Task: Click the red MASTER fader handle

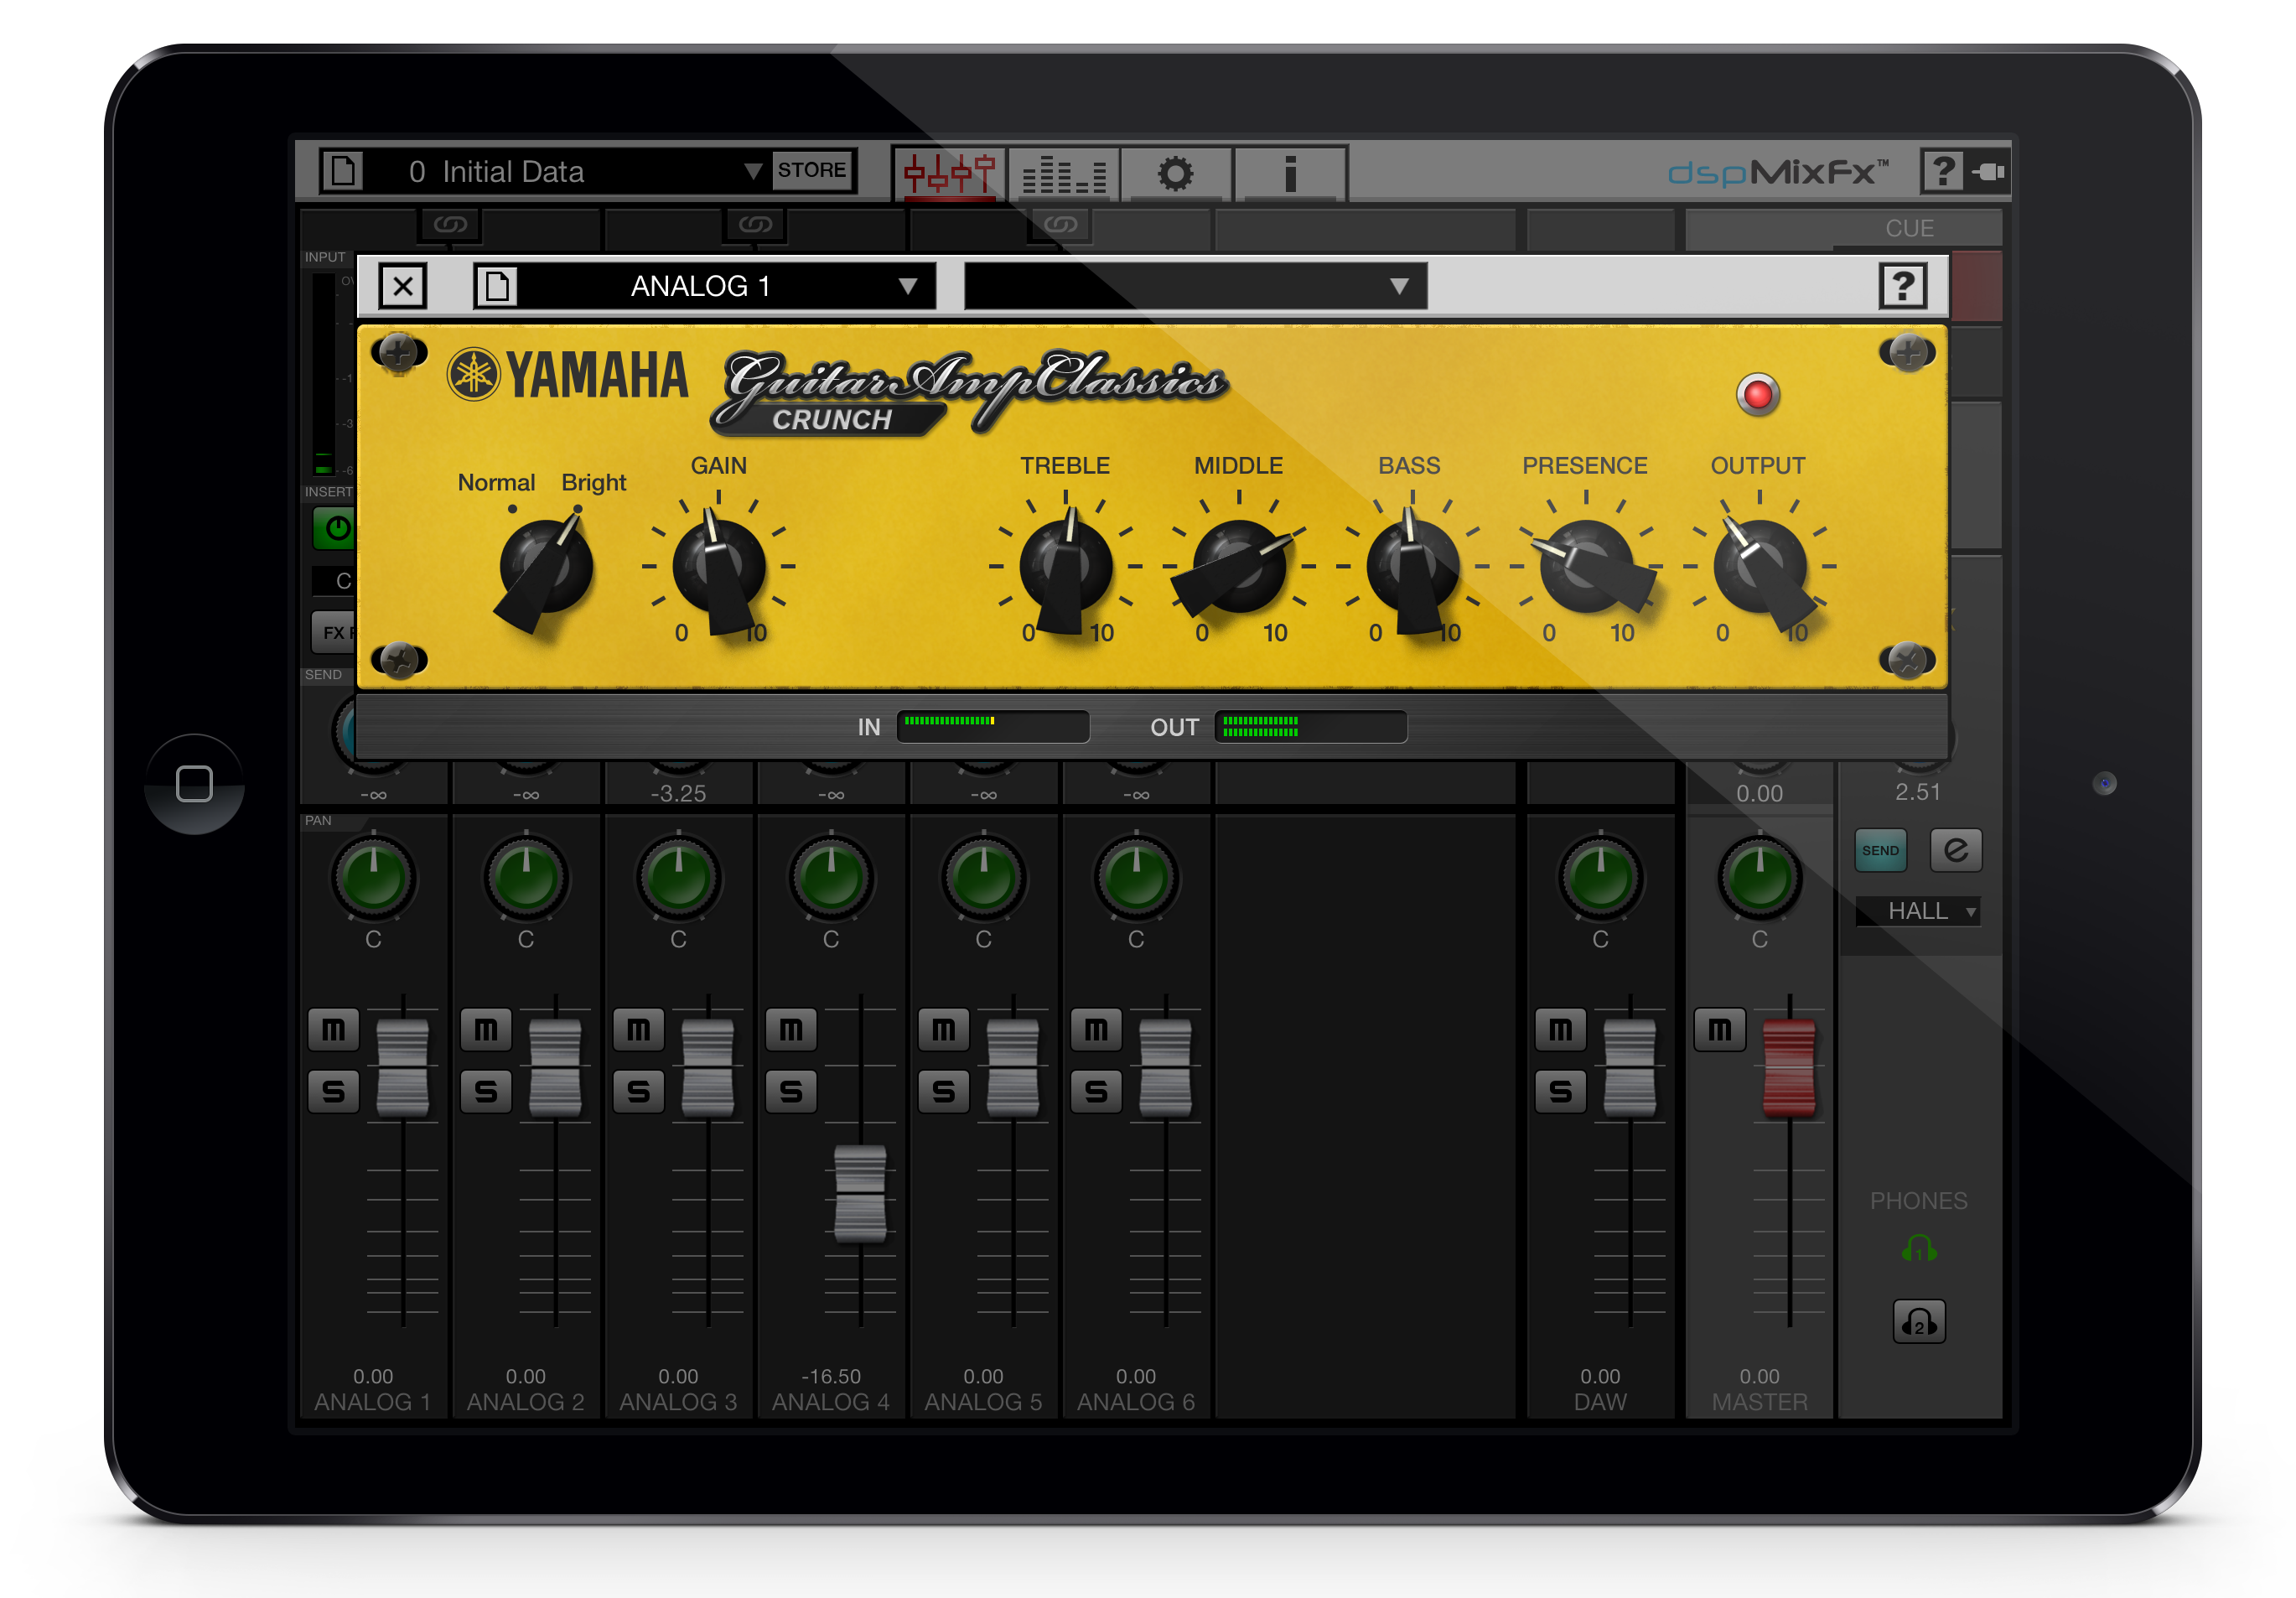Action: [x=1789, y=1068]
